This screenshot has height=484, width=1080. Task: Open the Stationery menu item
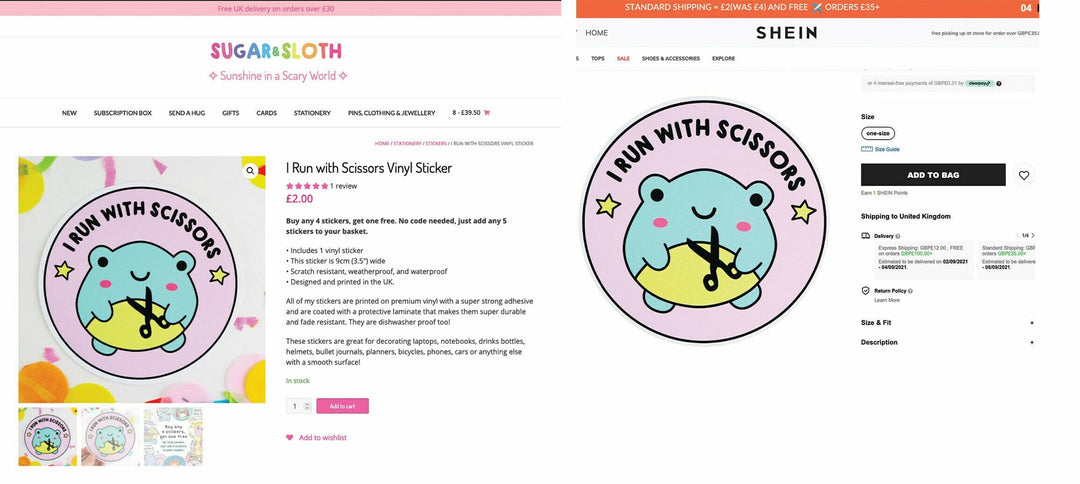click(x=312, y=113)
